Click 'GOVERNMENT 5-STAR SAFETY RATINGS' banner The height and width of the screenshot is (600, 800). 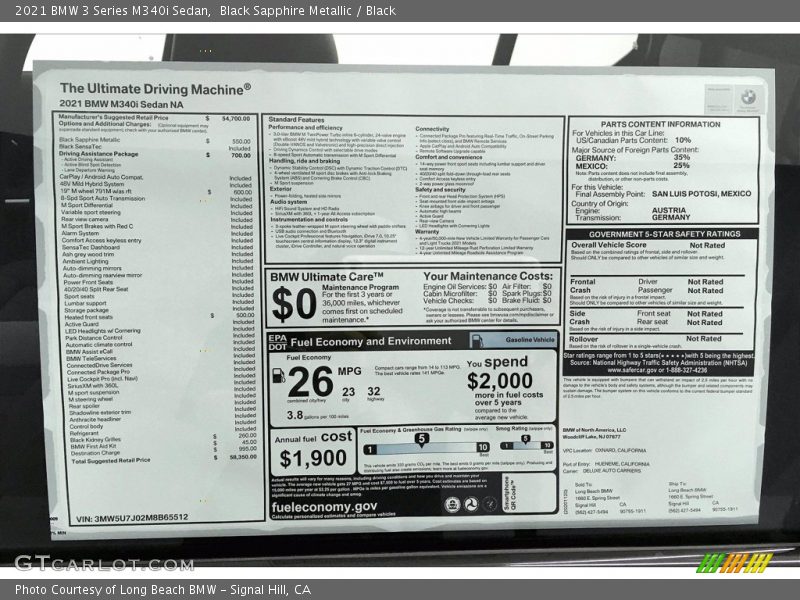click(x=664, y=234)
